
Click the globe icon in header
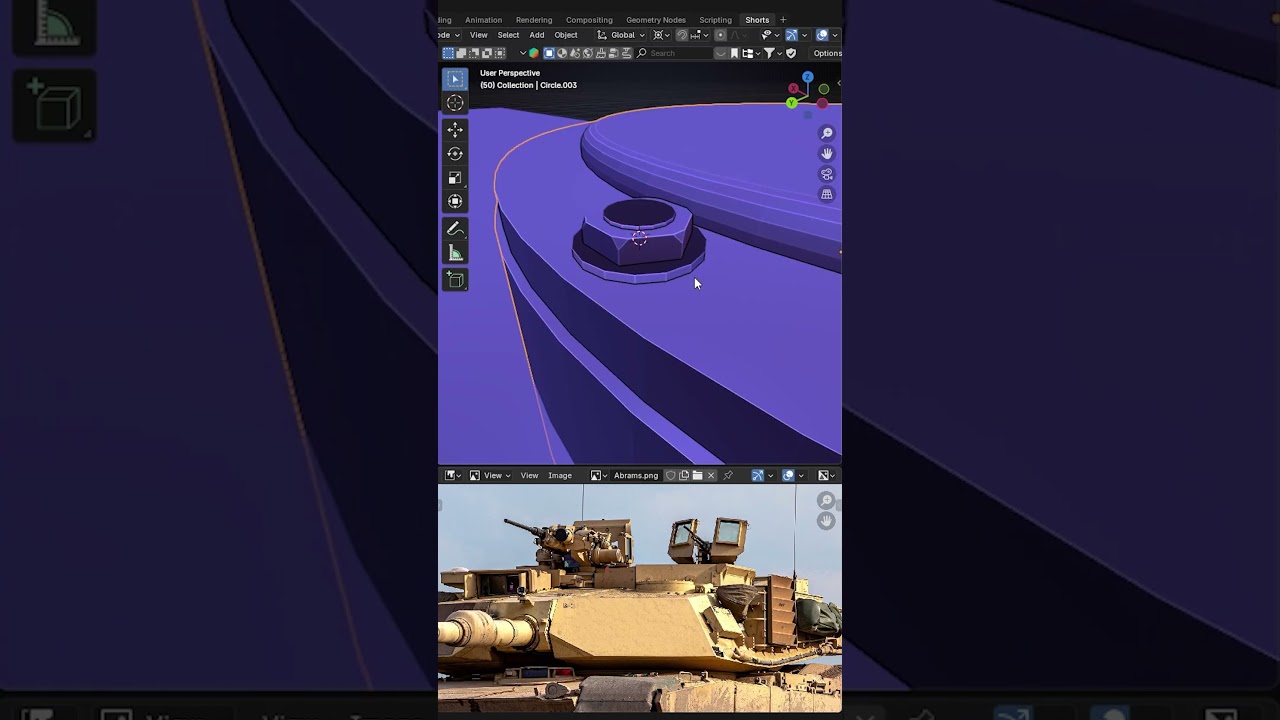point(588,53)
